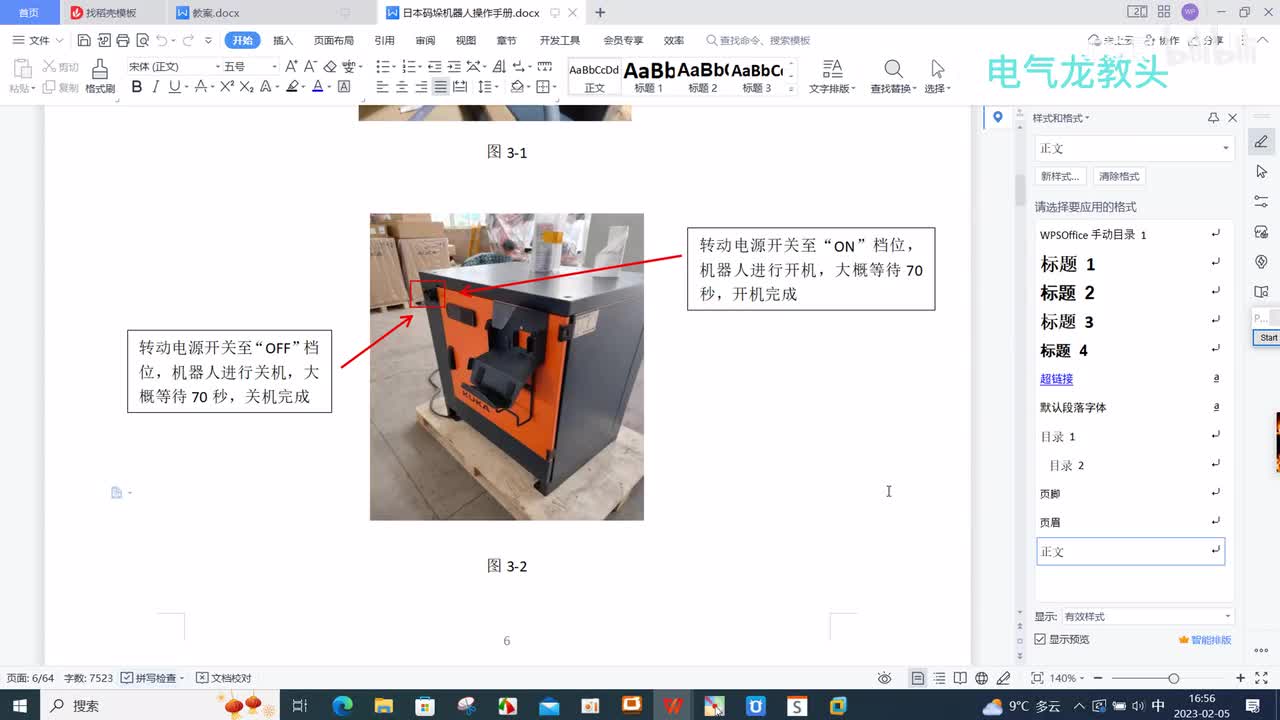
Task: Open the 文字排版 dropdown button
Action: click(x=832, y=76)
